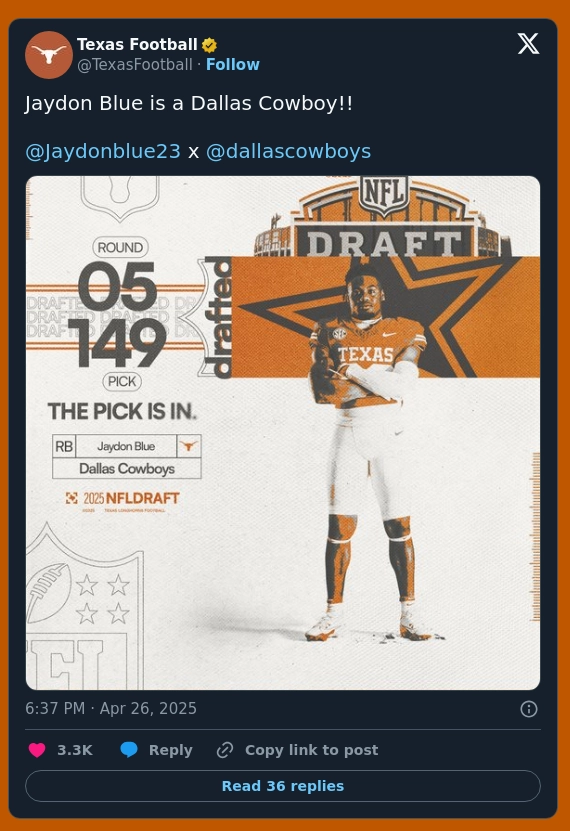This screenshot has width=570, height=831.
Task: Like the post with the heart icon
Action: point(37,750)
